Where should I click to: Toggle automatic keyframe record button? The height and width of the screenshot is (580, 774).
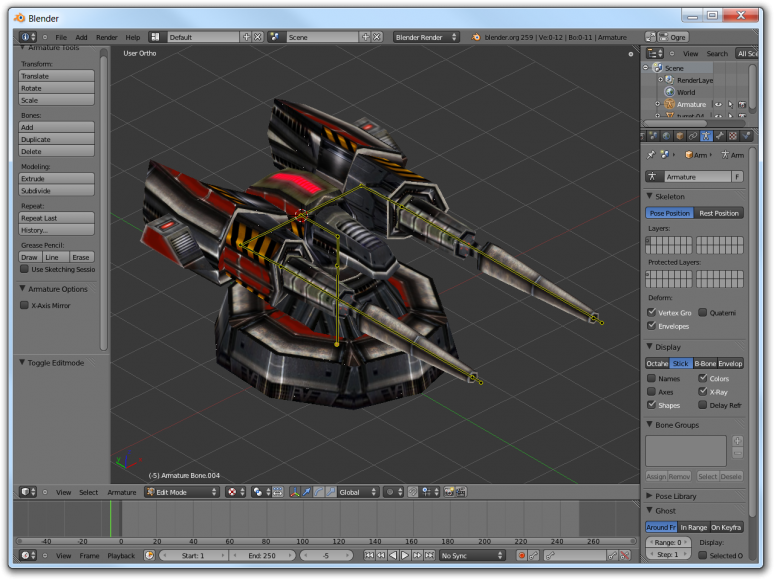tap(521, 555)
